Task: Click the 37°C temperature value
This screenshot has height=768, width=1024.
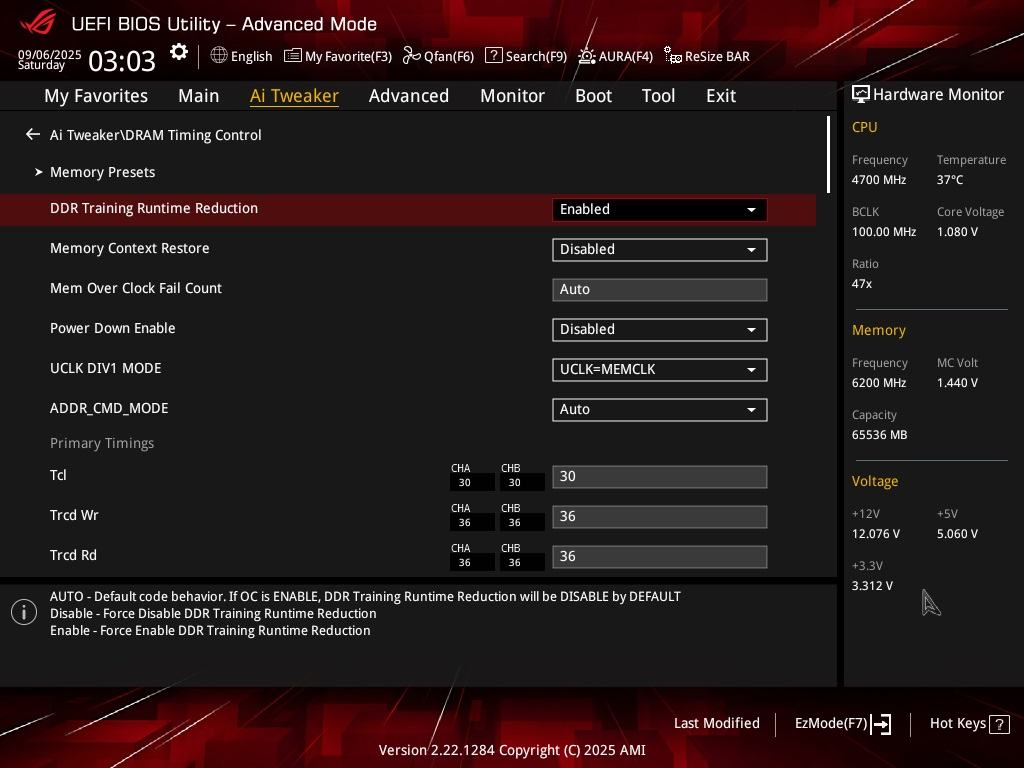Action: click(950, 180)
